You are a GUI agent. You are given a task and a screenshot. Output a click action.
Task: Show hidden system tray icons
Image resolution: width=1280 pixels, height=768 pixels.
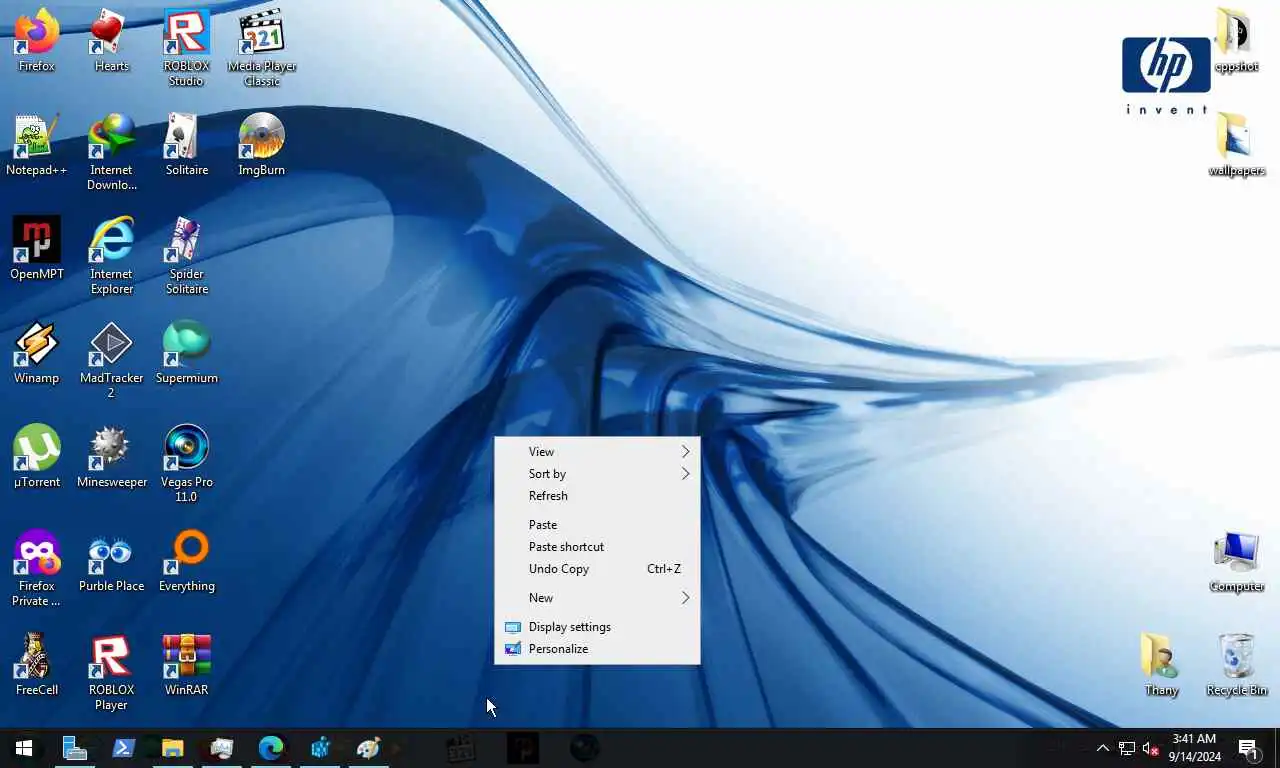point(1103,748)
